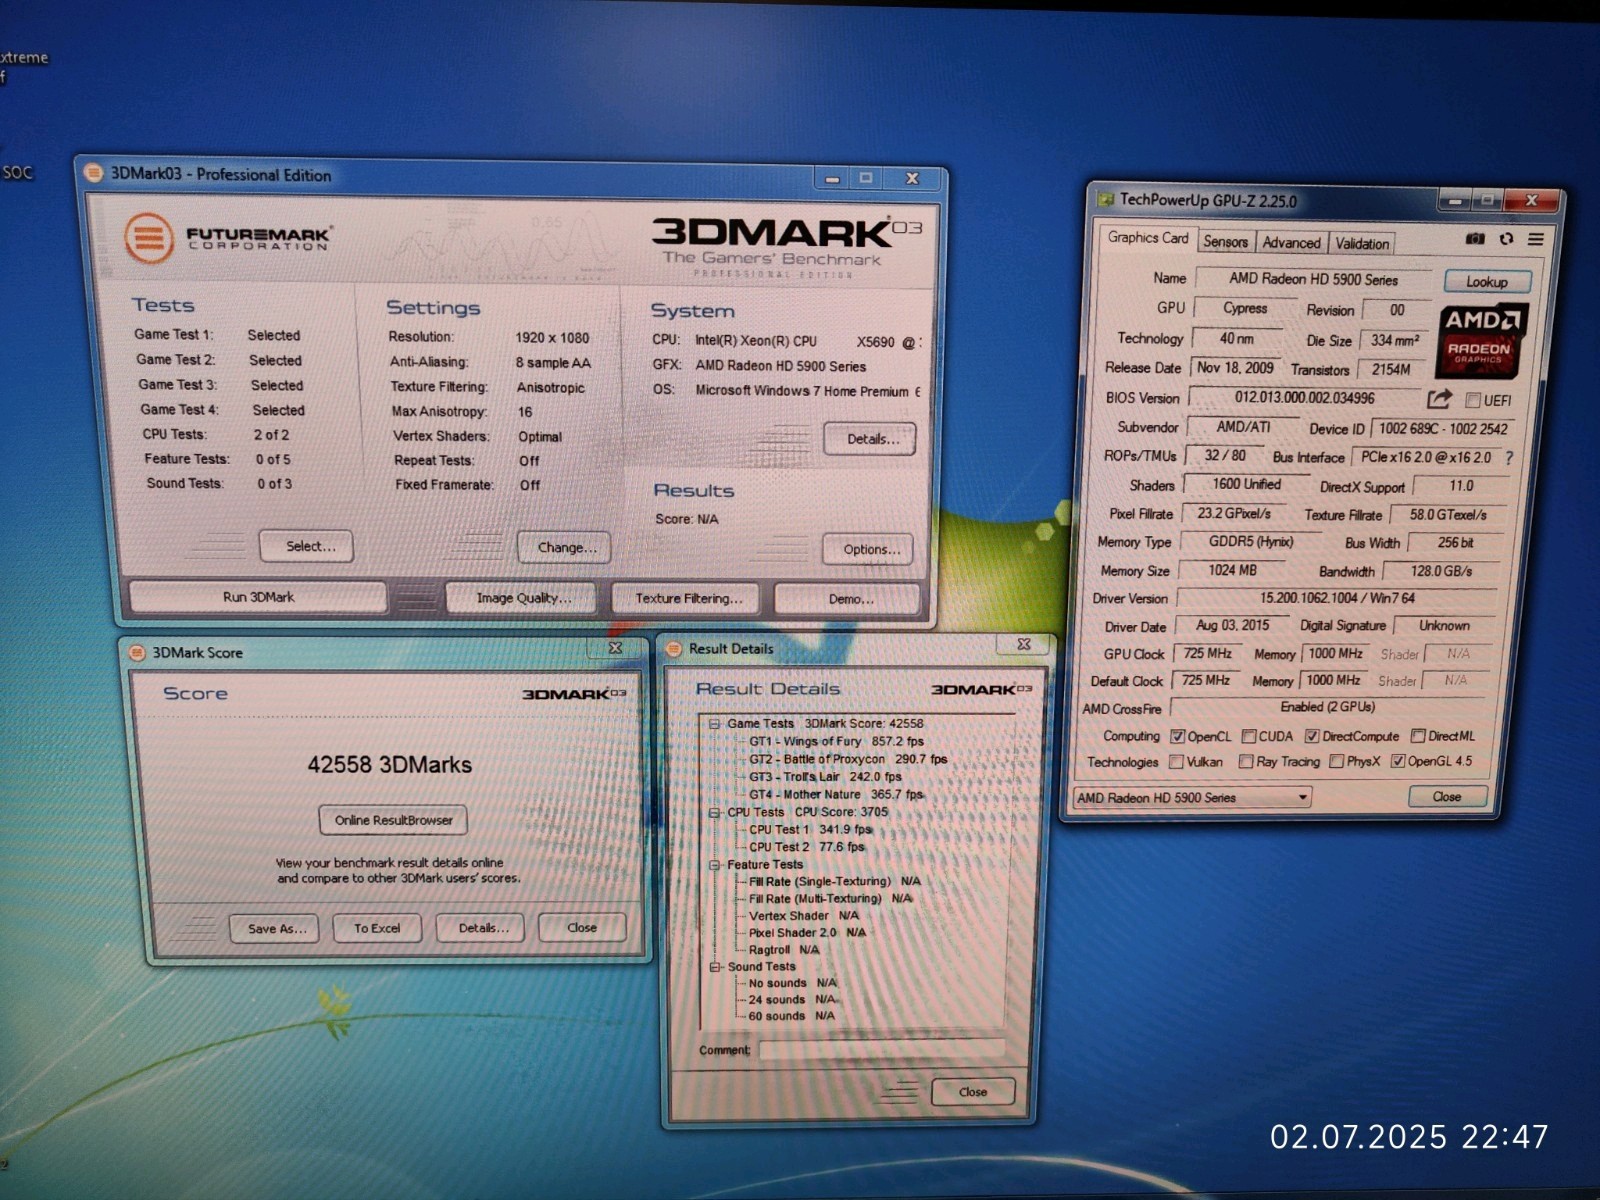Collapse the CPU Tests tree node
Viewport: 1600px width, 1200px height.
[x=714, y=813]
